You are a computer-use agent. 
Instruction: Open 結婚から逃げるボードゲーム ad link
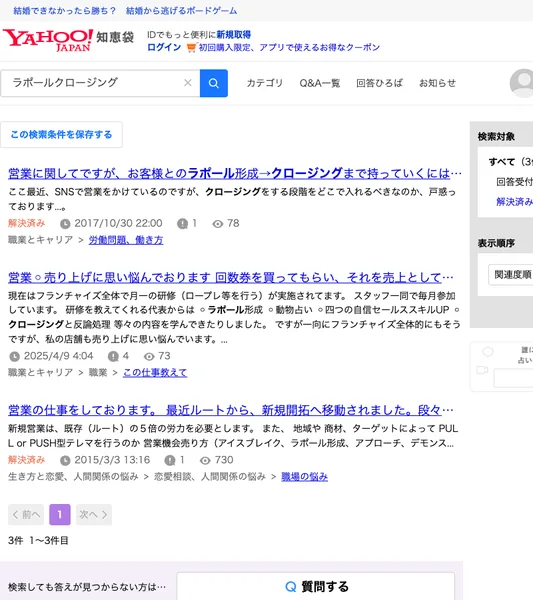point(181,11)
